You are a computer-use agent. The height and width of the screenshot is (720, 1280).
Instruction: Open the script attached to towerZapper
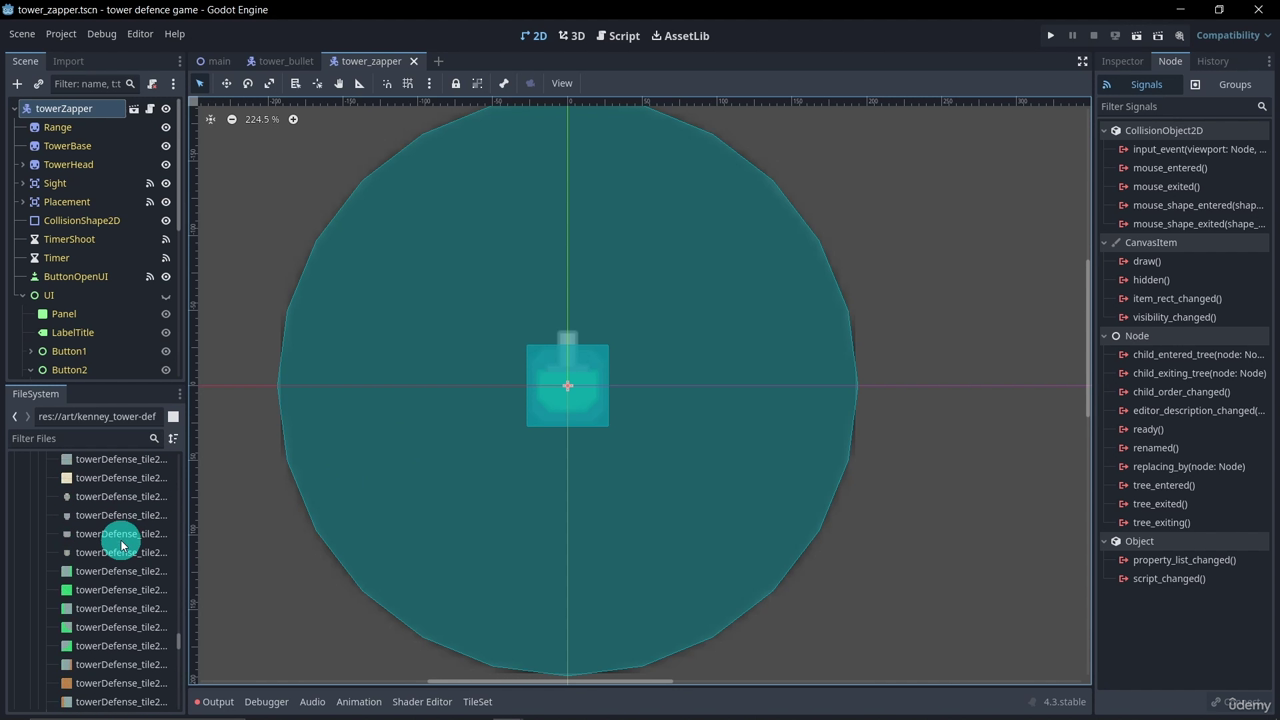click(x=150, y=109)
